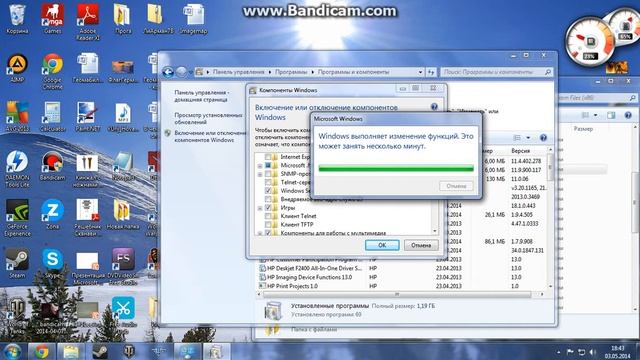Click the search field Поиск: Программы и компоненты
Image resolution: width=640 pixels, height=360 pixels.
point(496,72)
